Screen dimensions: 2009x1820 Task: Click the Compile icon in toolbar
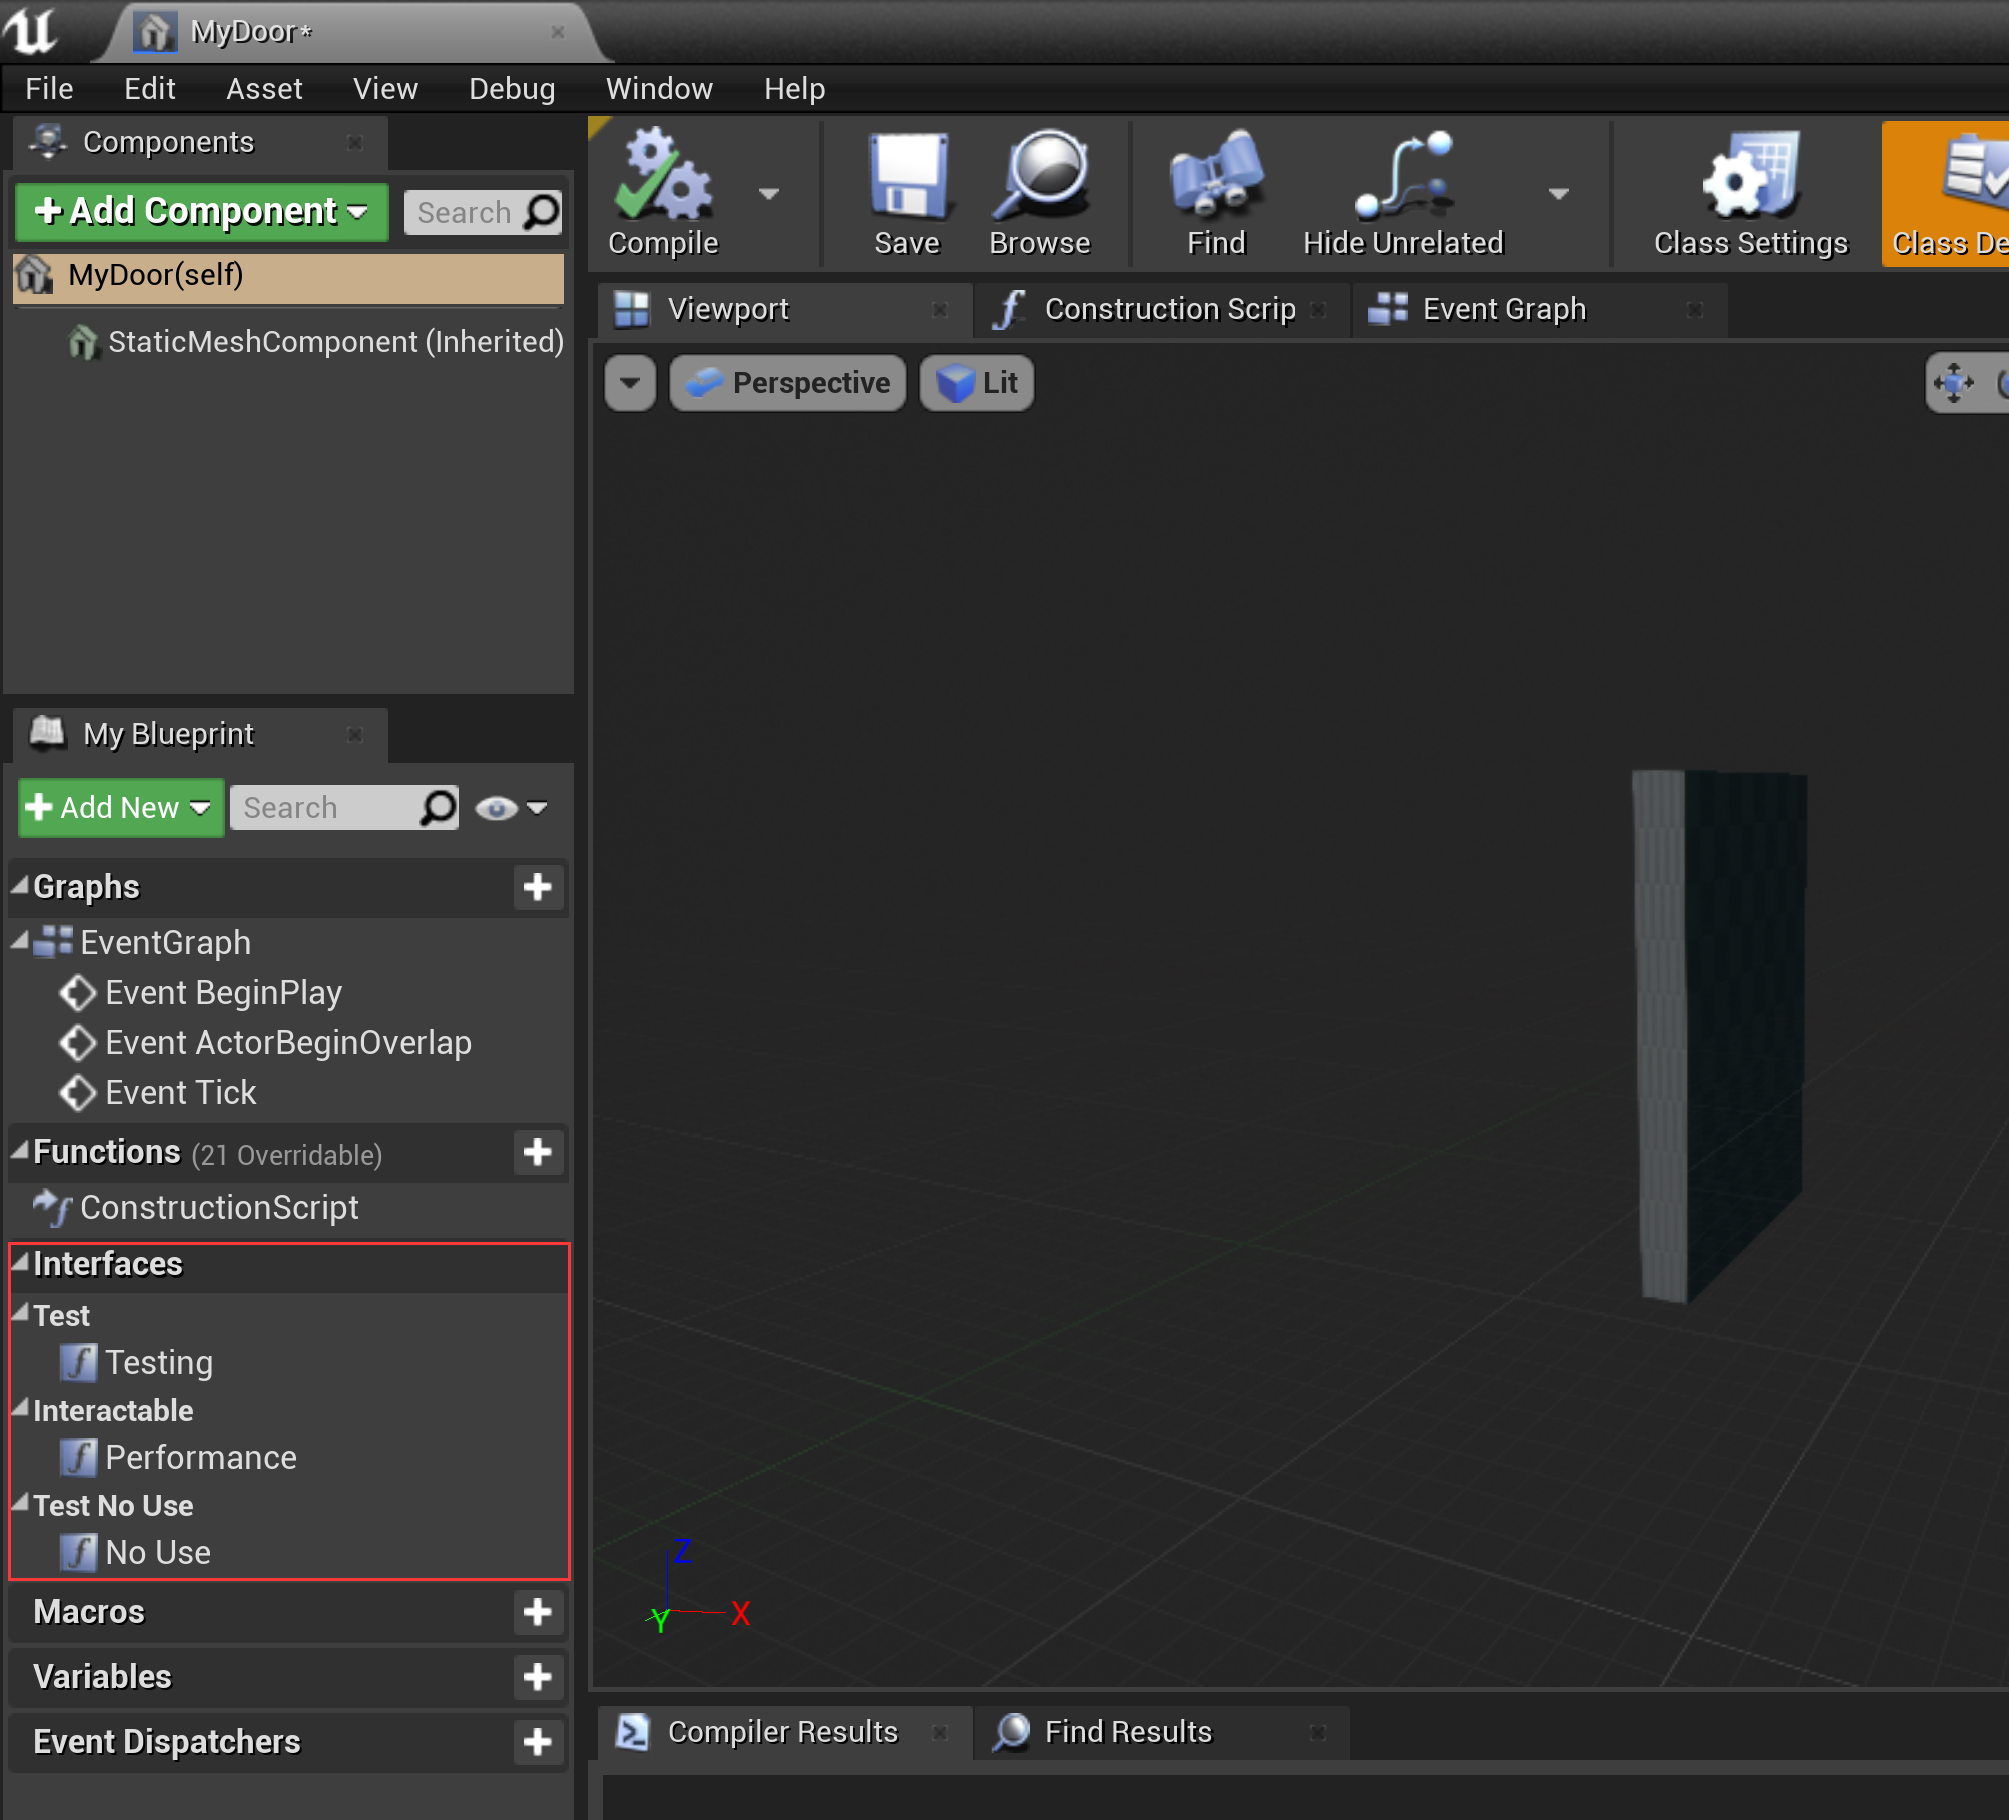[662, 190]
